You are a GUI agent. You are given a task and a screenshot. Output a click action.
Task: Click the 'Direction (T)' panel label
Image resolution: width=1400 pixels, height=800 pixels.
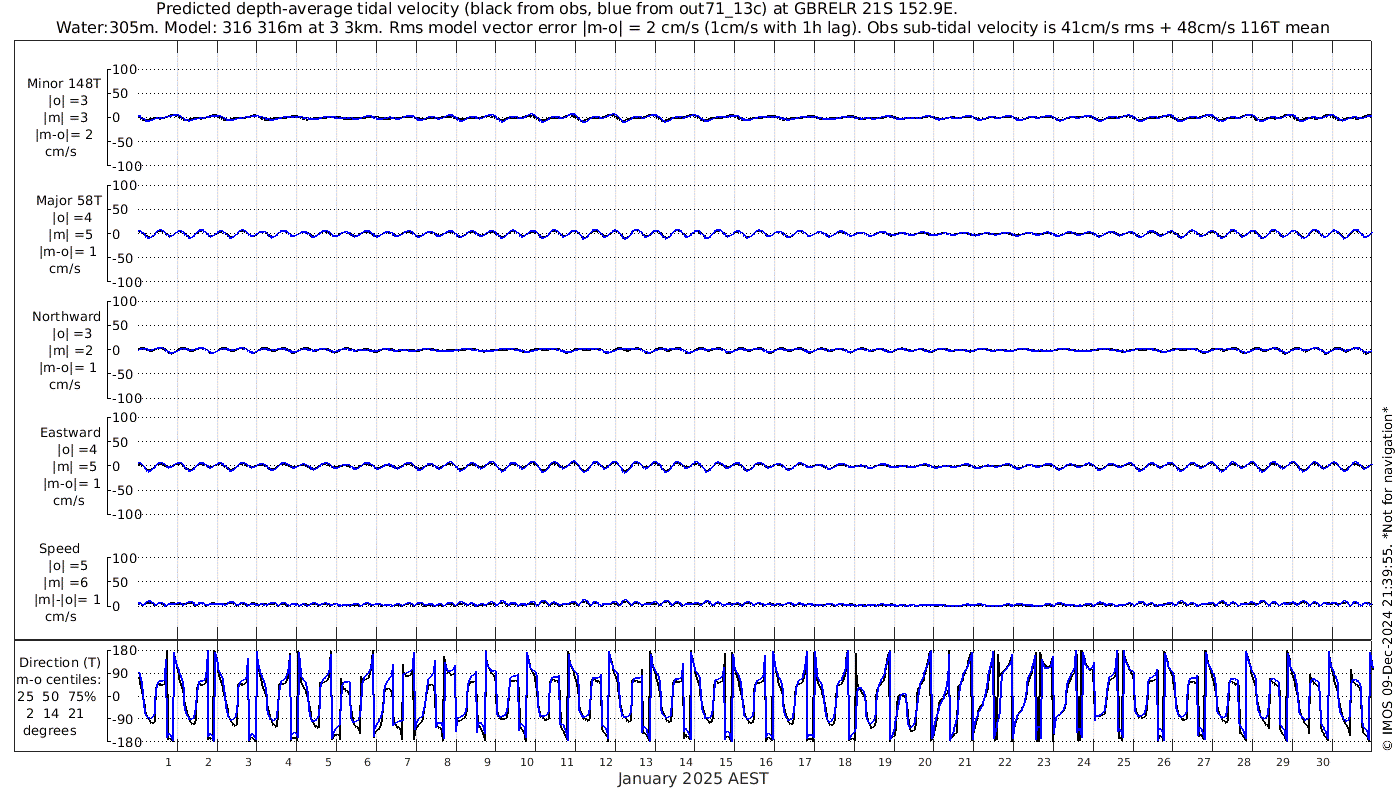[60, 662]
